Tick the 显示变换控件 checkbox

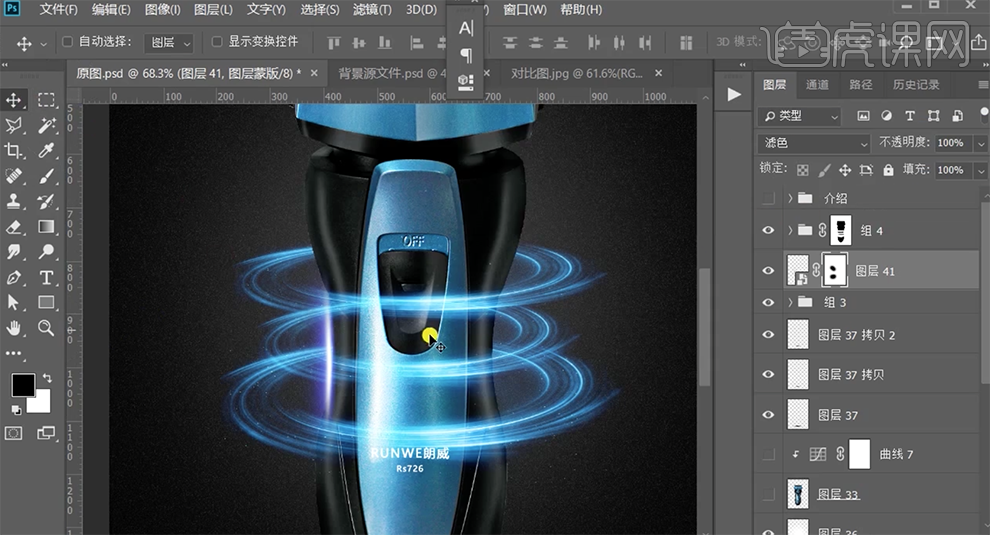(x=217, y=42)
